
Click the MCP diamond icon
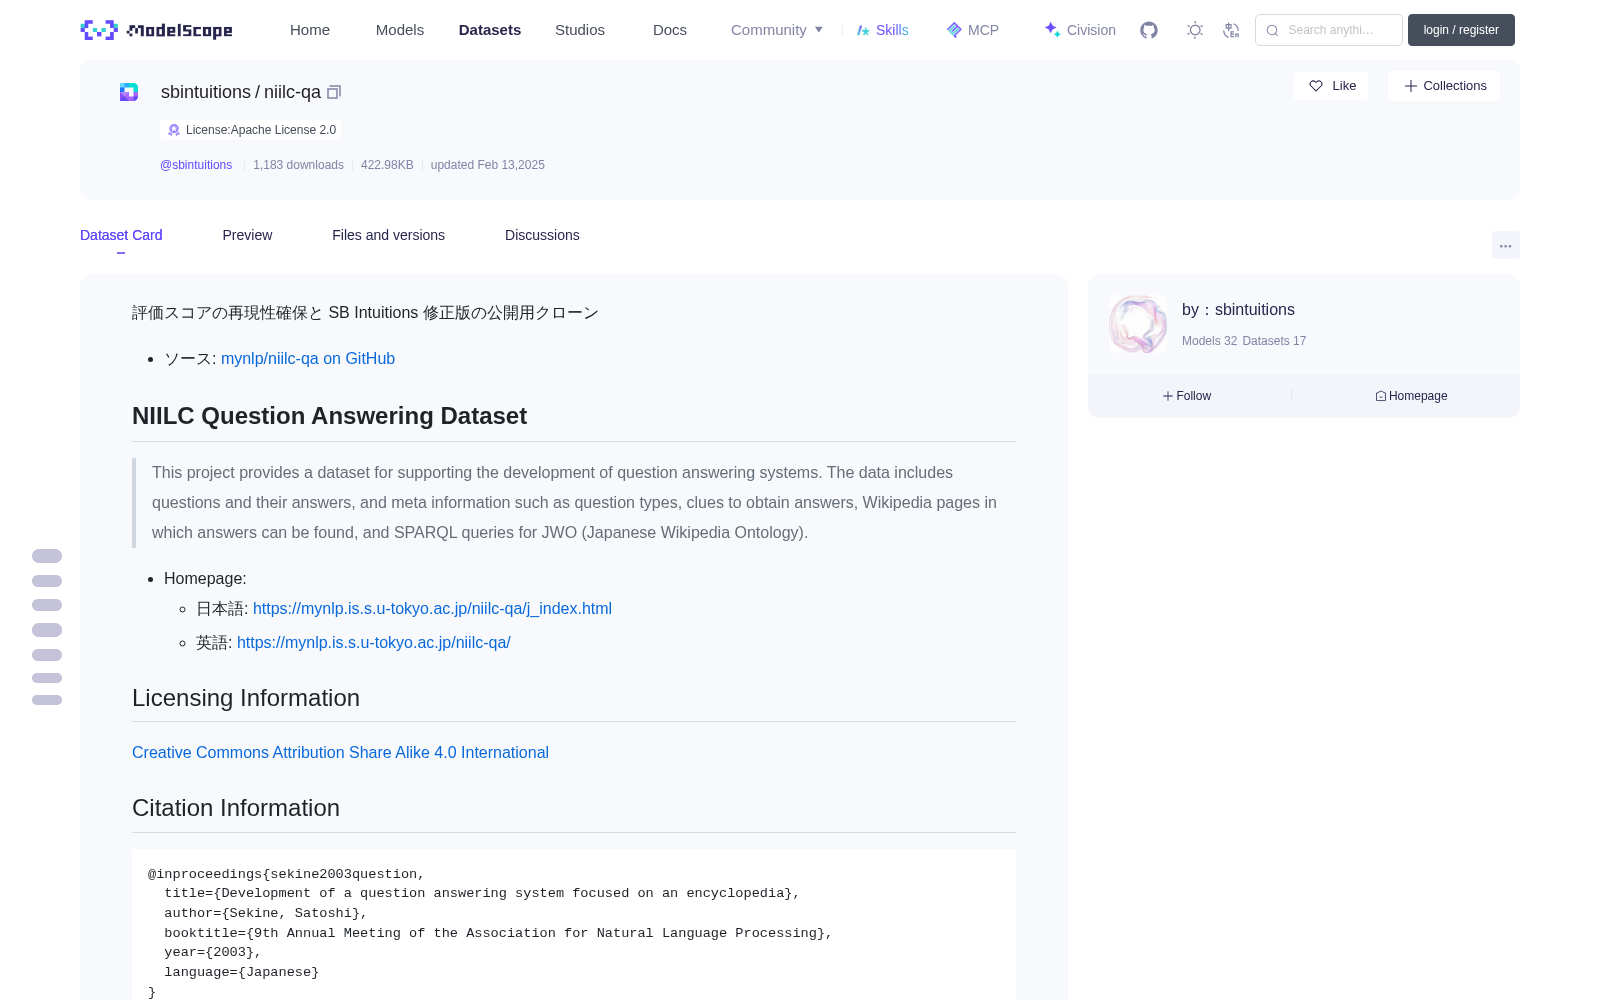pyautogui.click(x=954, y=30)
